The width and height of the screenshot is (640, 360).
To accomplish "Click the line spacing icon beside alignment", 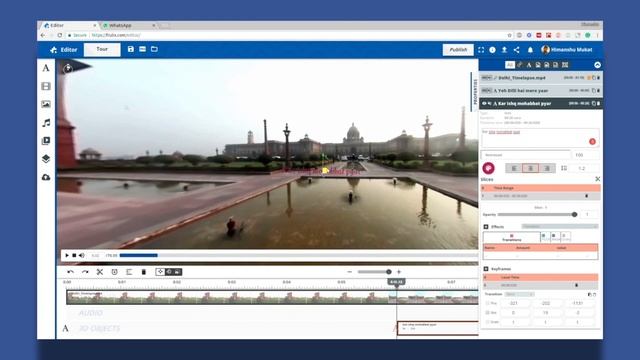I will [564, 168].
